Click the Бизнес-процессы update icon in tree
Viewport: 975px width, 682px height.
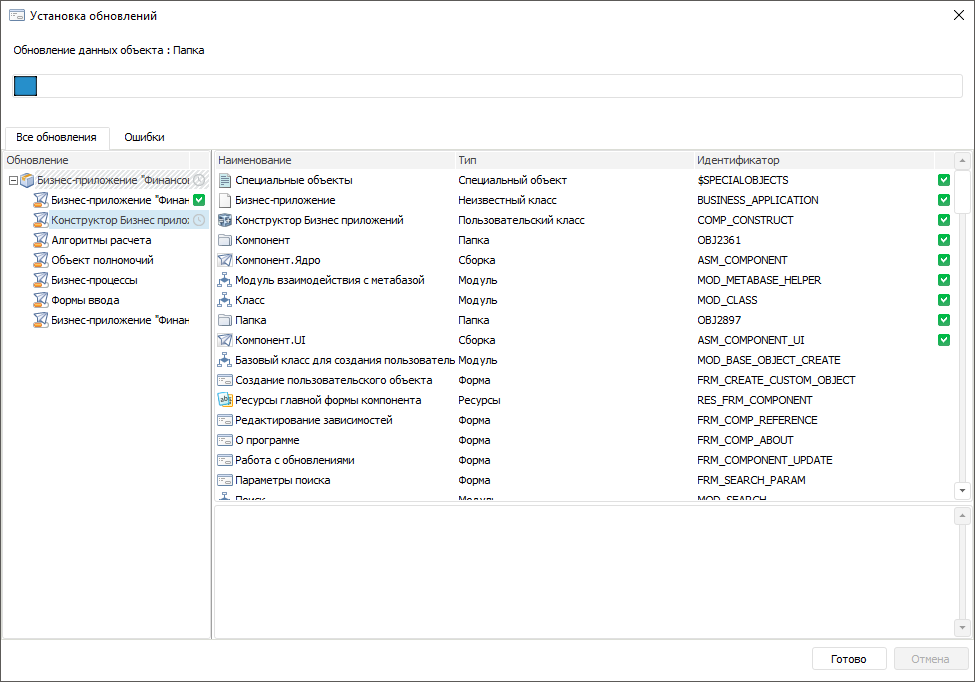41,280
